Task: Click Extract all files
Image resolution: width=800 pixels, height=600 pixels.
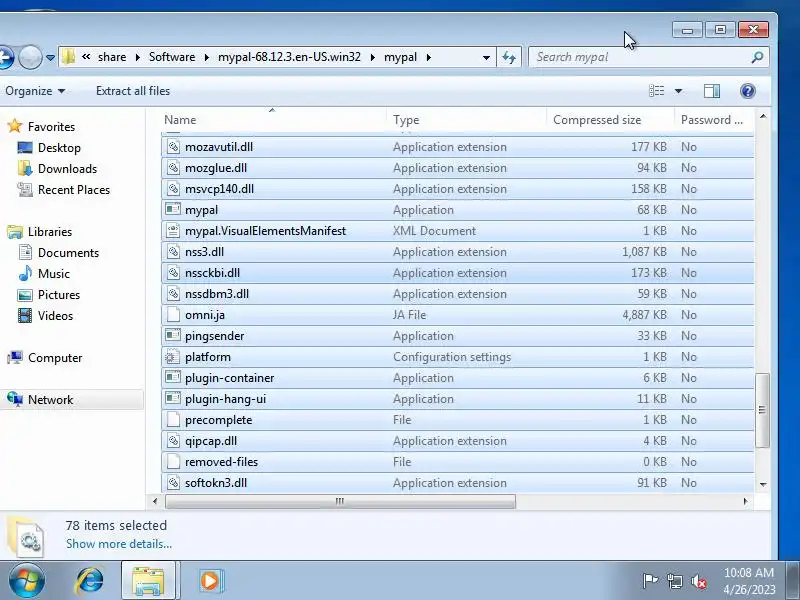Action: pyautogui.click(x=133, y=91)
